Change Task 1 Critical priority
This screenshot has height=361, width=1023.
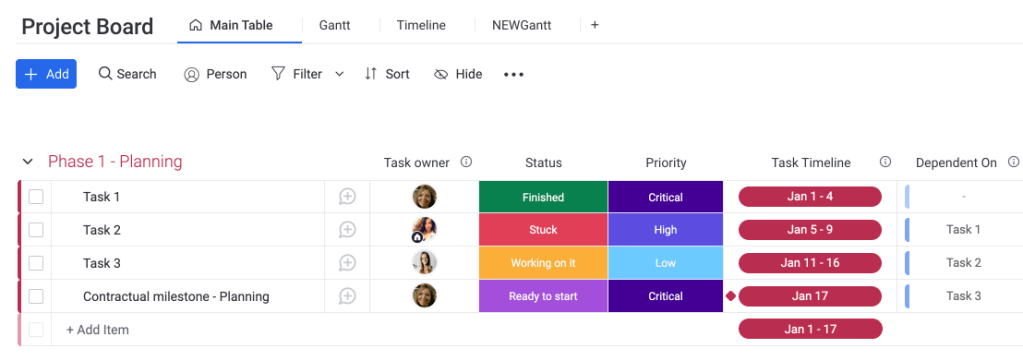coord(665,196)
